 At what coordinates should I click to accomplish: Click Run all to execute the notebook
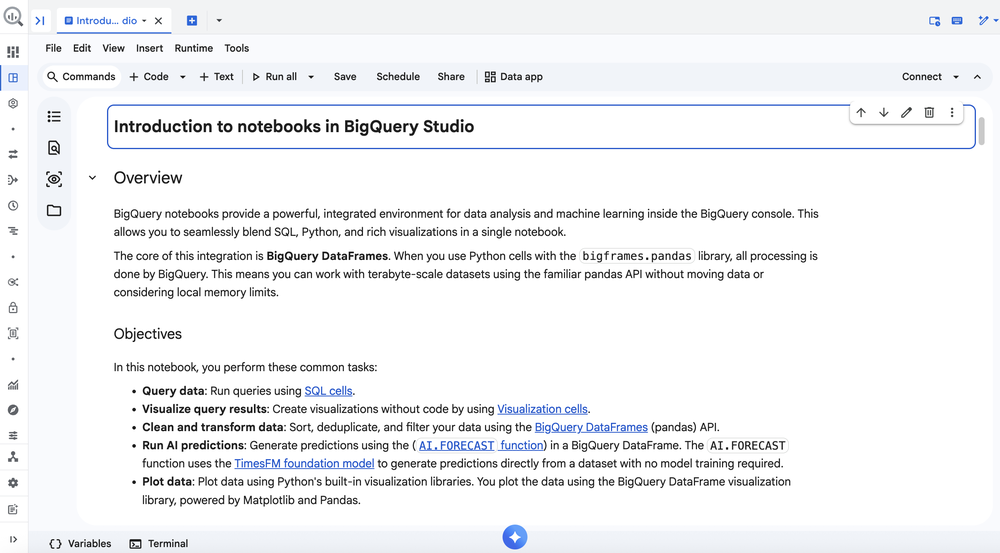pyautogui.click(x=274, y=77)
